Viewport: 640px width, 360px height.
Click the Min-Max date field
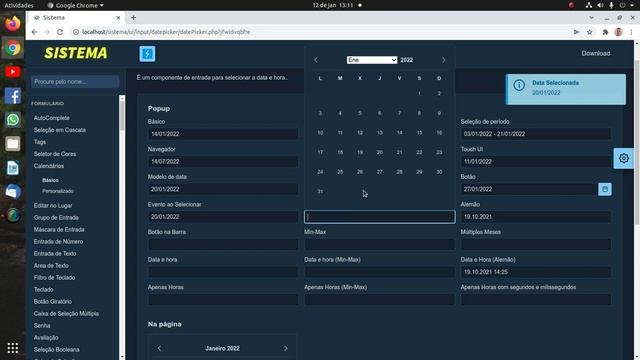380,244
